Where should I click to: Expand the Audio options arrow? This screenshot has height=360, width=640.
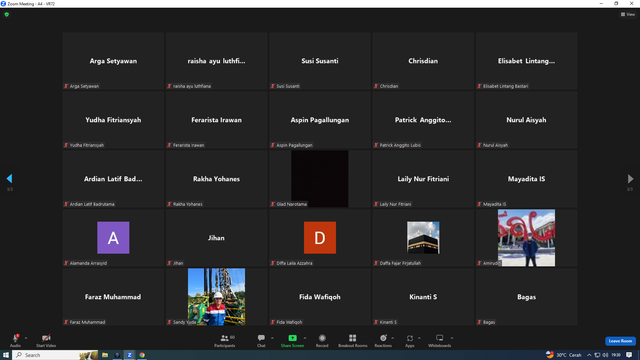point(26,338)
